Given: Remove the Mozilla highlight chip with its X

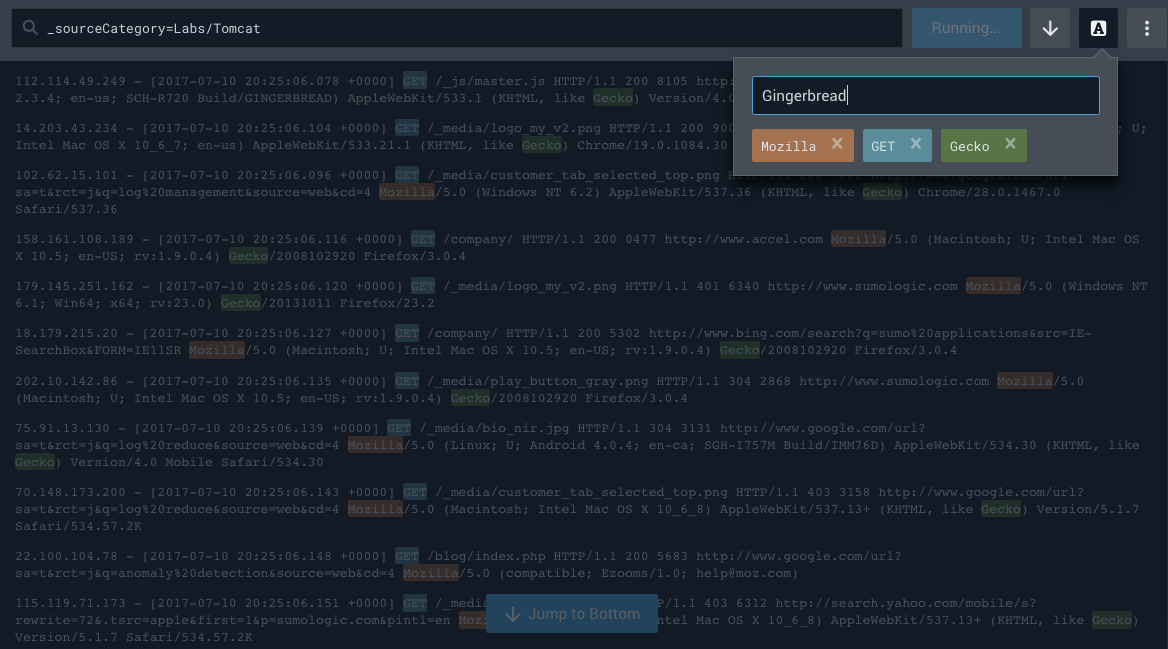Looking at the screenshot, I should [837, 145].
